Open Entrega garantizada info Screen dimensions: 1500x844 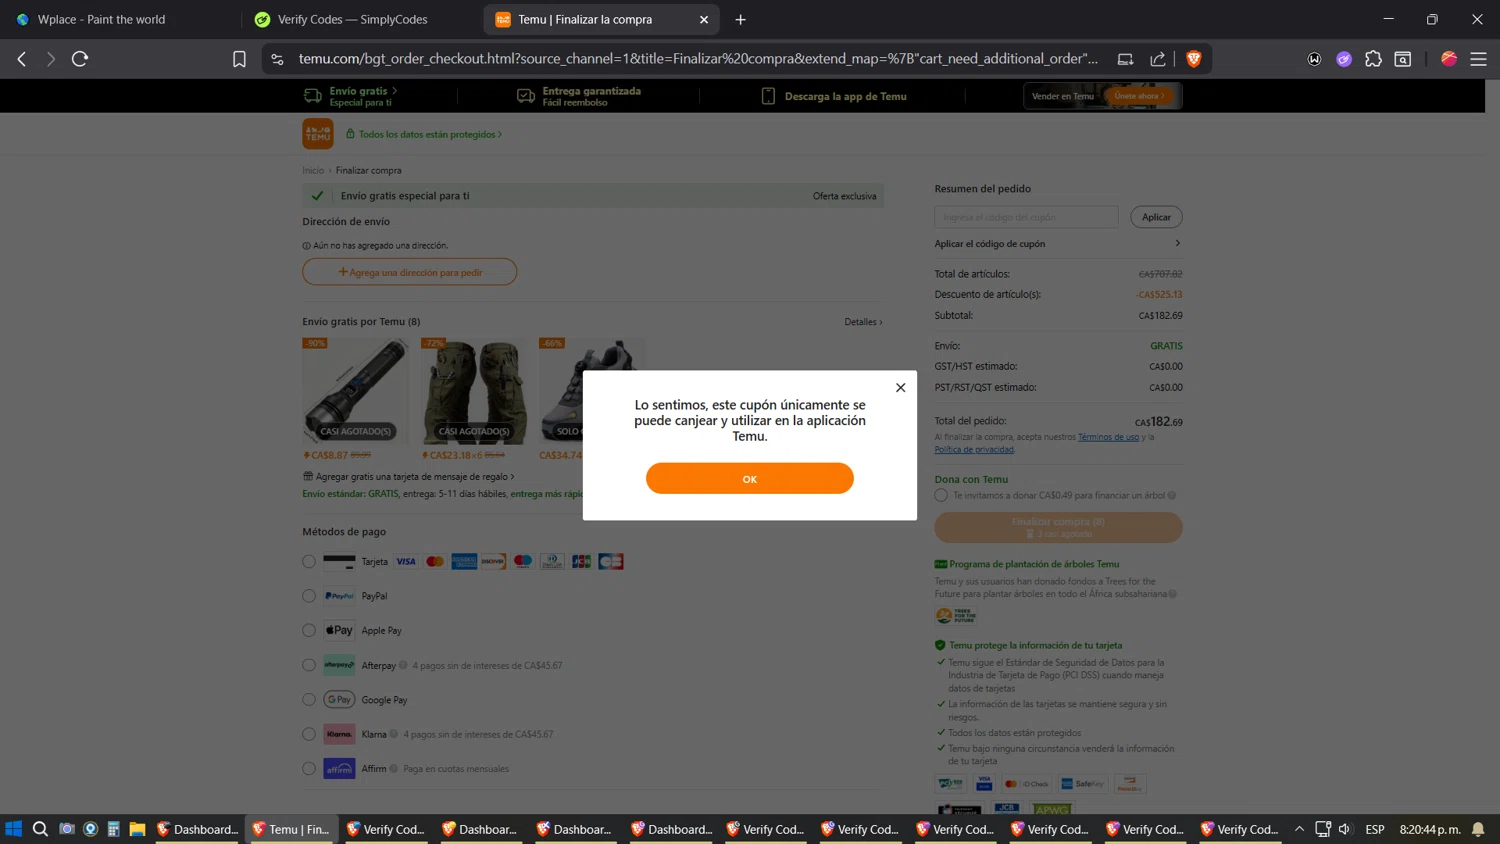pos(579,96)
